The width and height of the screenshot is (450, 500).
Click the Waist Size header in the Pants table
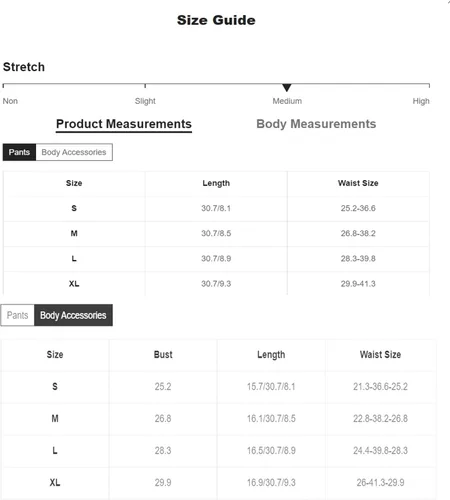(x=358, y=183)
